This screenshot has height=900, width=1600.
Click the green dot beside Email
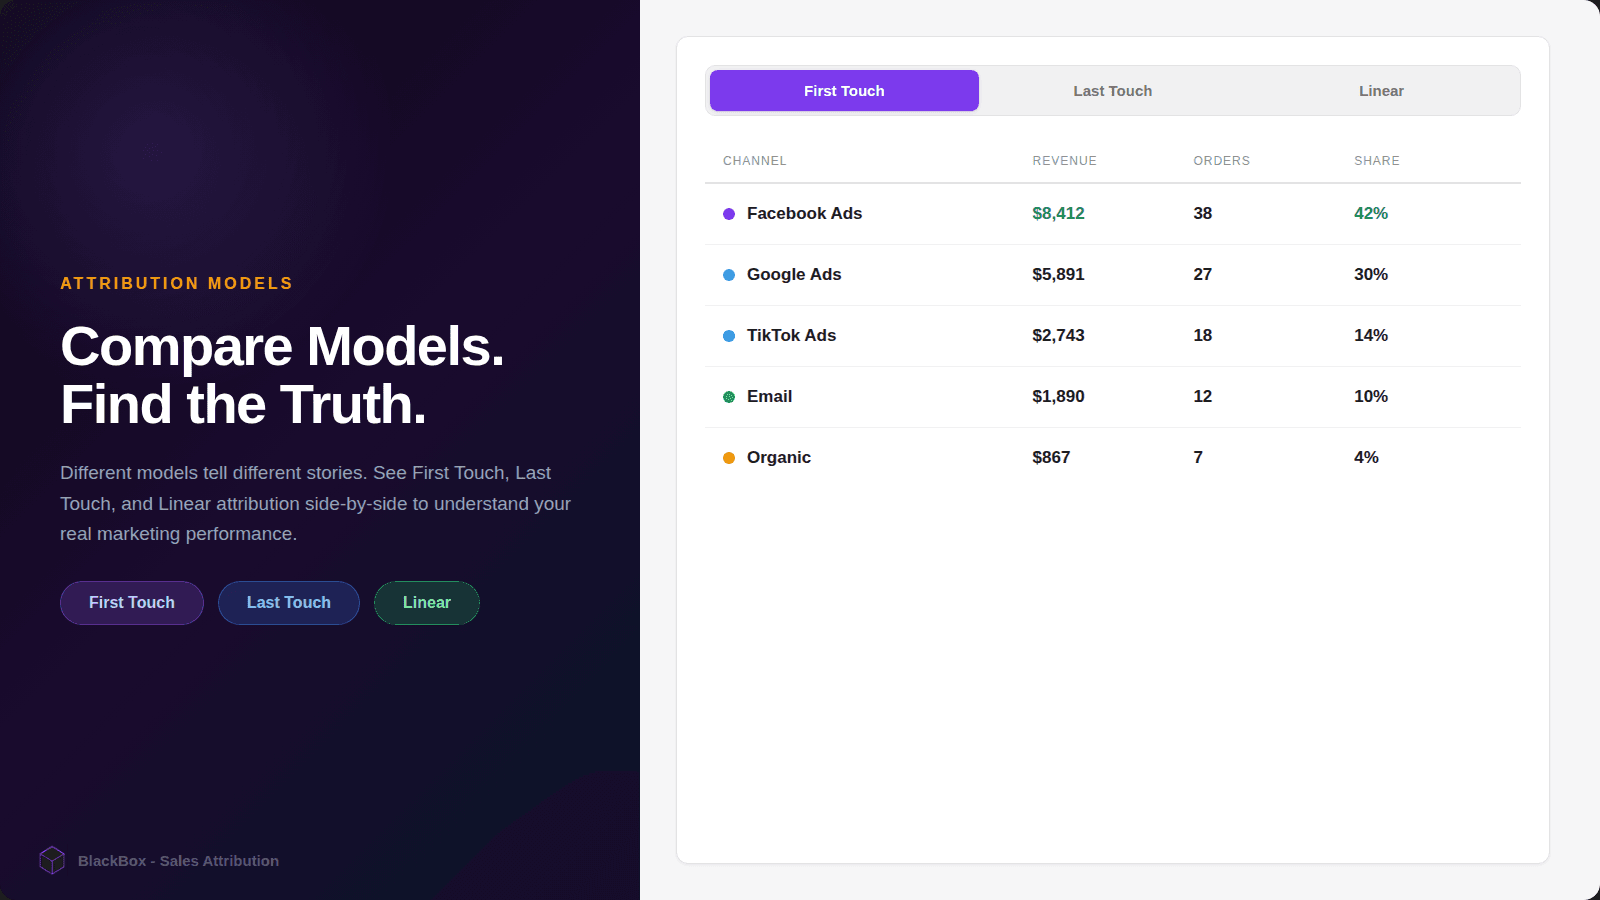click(x=727, y=397)
